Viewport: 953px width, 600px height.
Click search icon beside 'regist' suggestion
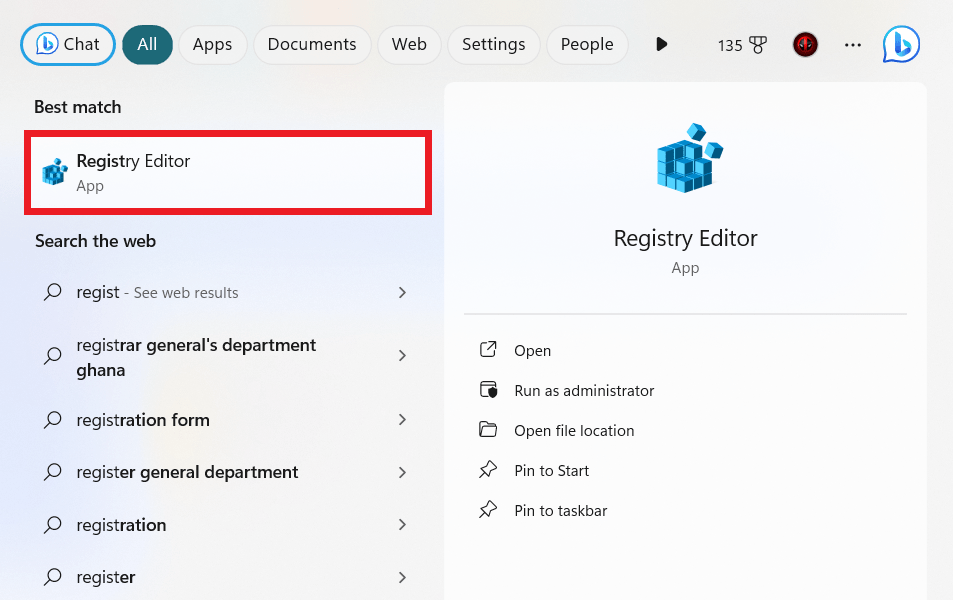tap(53, 292)
